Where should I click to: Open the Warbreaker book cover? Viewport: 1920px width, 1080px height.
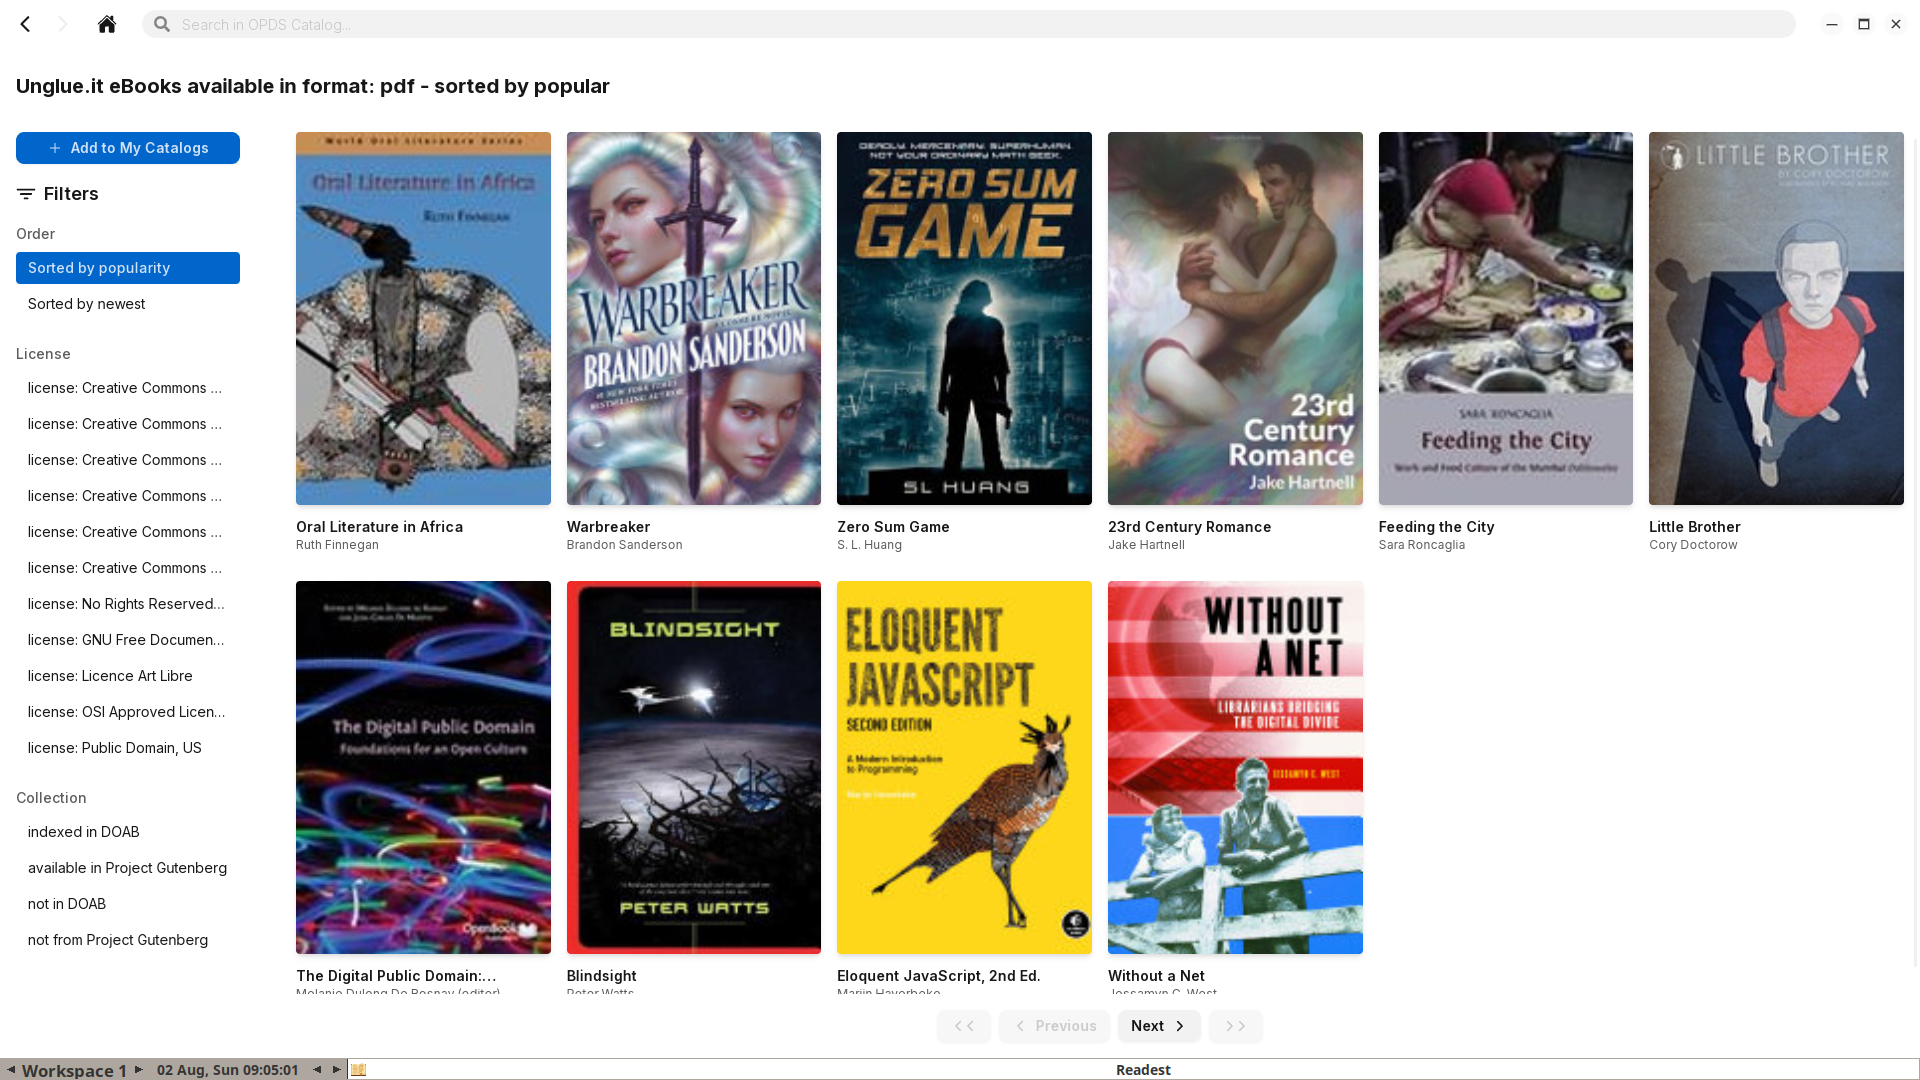point(694,318)
